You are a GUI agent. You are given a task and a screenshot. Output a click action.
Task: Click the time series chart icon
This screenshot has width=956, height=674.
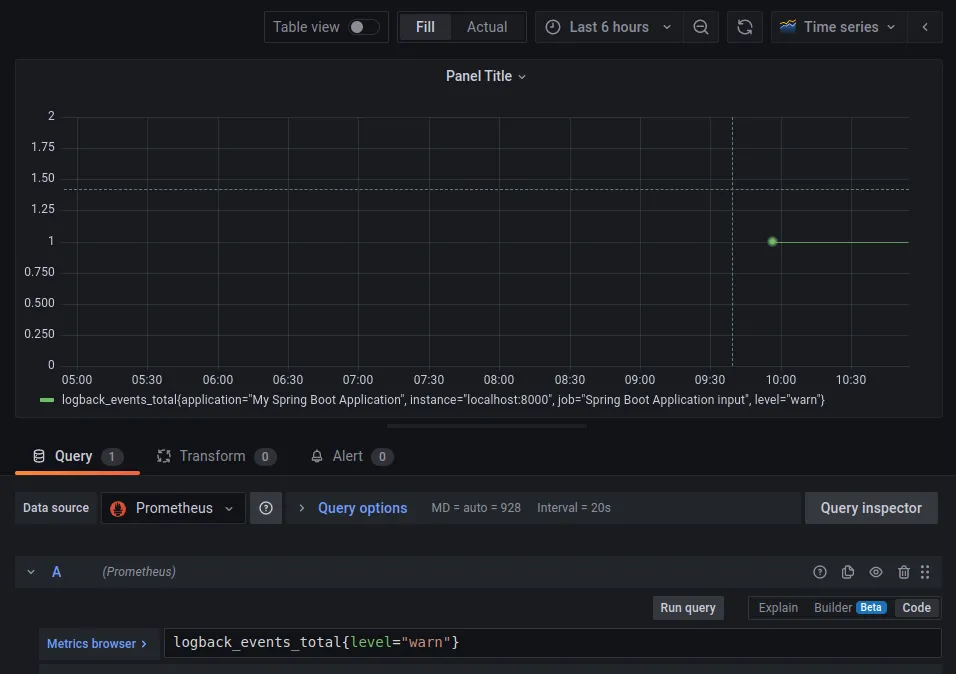pyautogui.click(x=788, y=26)
